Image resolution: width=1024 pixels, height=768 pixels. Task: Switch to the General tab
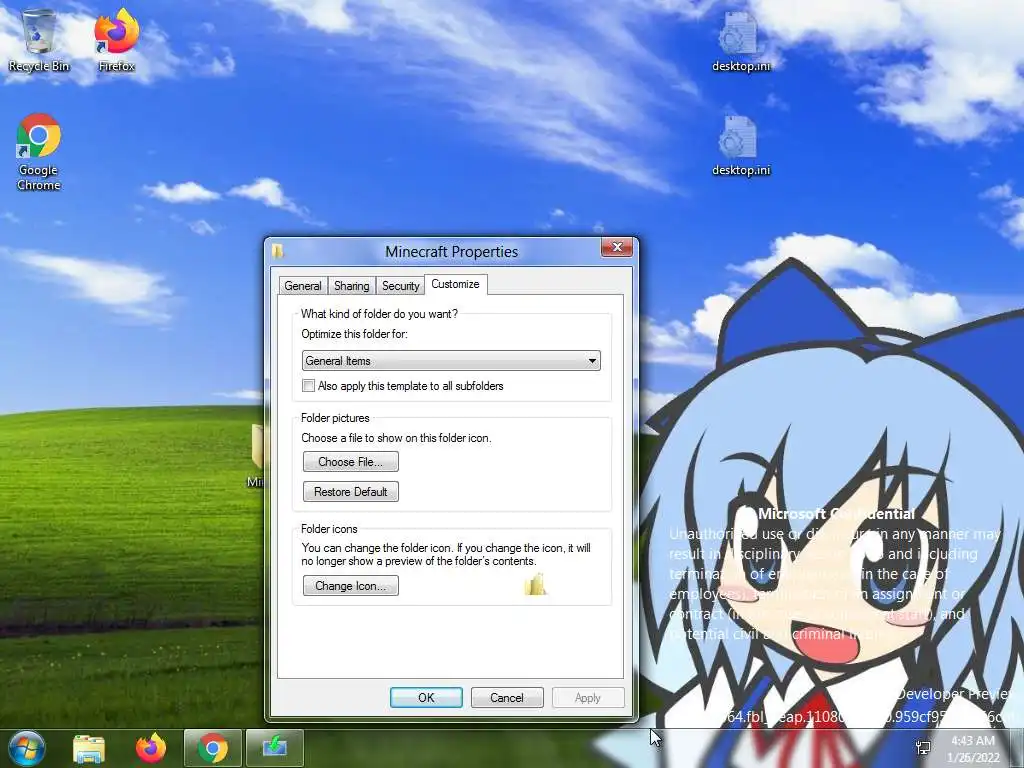coord(303,286)
